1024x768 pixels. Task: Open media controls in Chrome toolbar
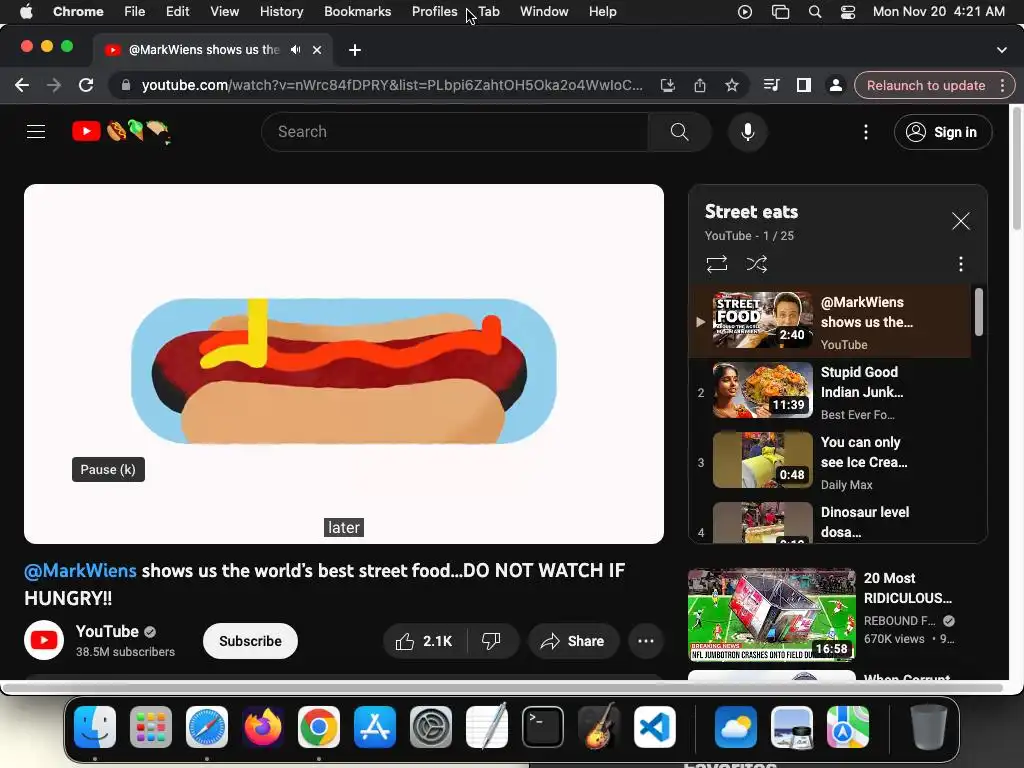pyautogui.click(x=771, y=86)
